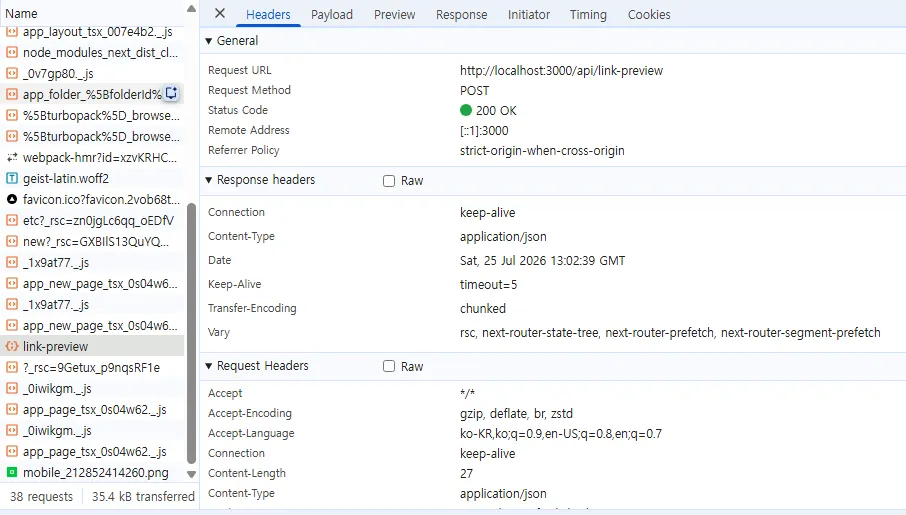The width and height of the screenshot is (906, 515).
Task: Select the Response tab
Action: pos(461,14)
